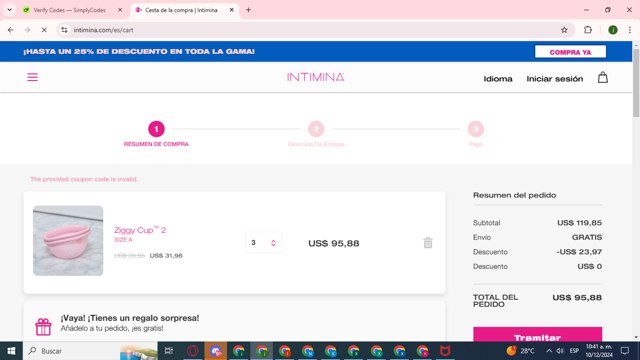
Task: Click the unit price US$ 31,96
Action: pyautogui.click(x=166, y=256)
